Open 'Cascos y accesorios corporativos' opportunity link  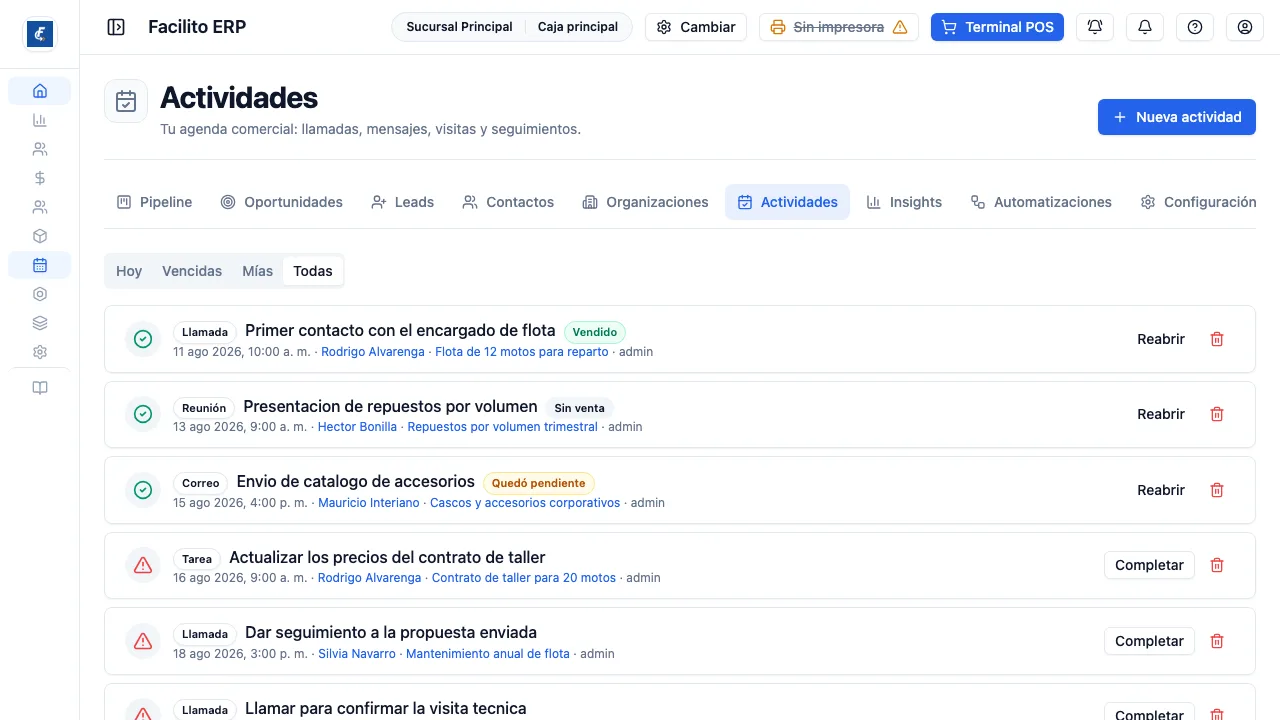[525, 503]
